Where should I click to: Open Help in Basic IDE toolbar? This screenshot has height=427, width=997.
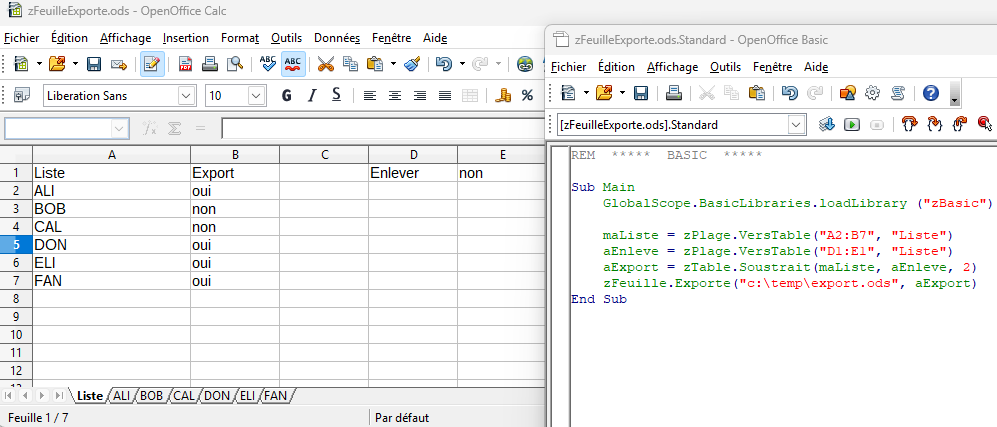(x=931, y=93)
